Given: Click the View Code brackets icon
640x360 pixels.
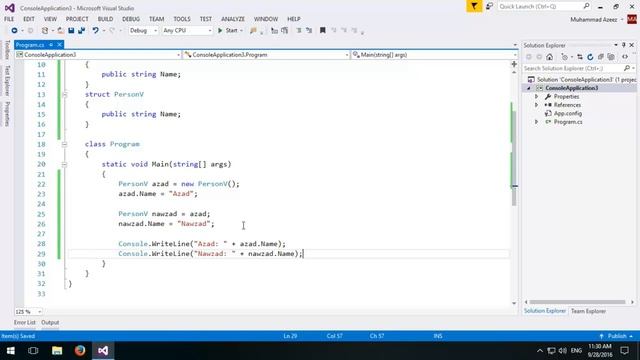Looking at the screenshot, I should point(625,57).
